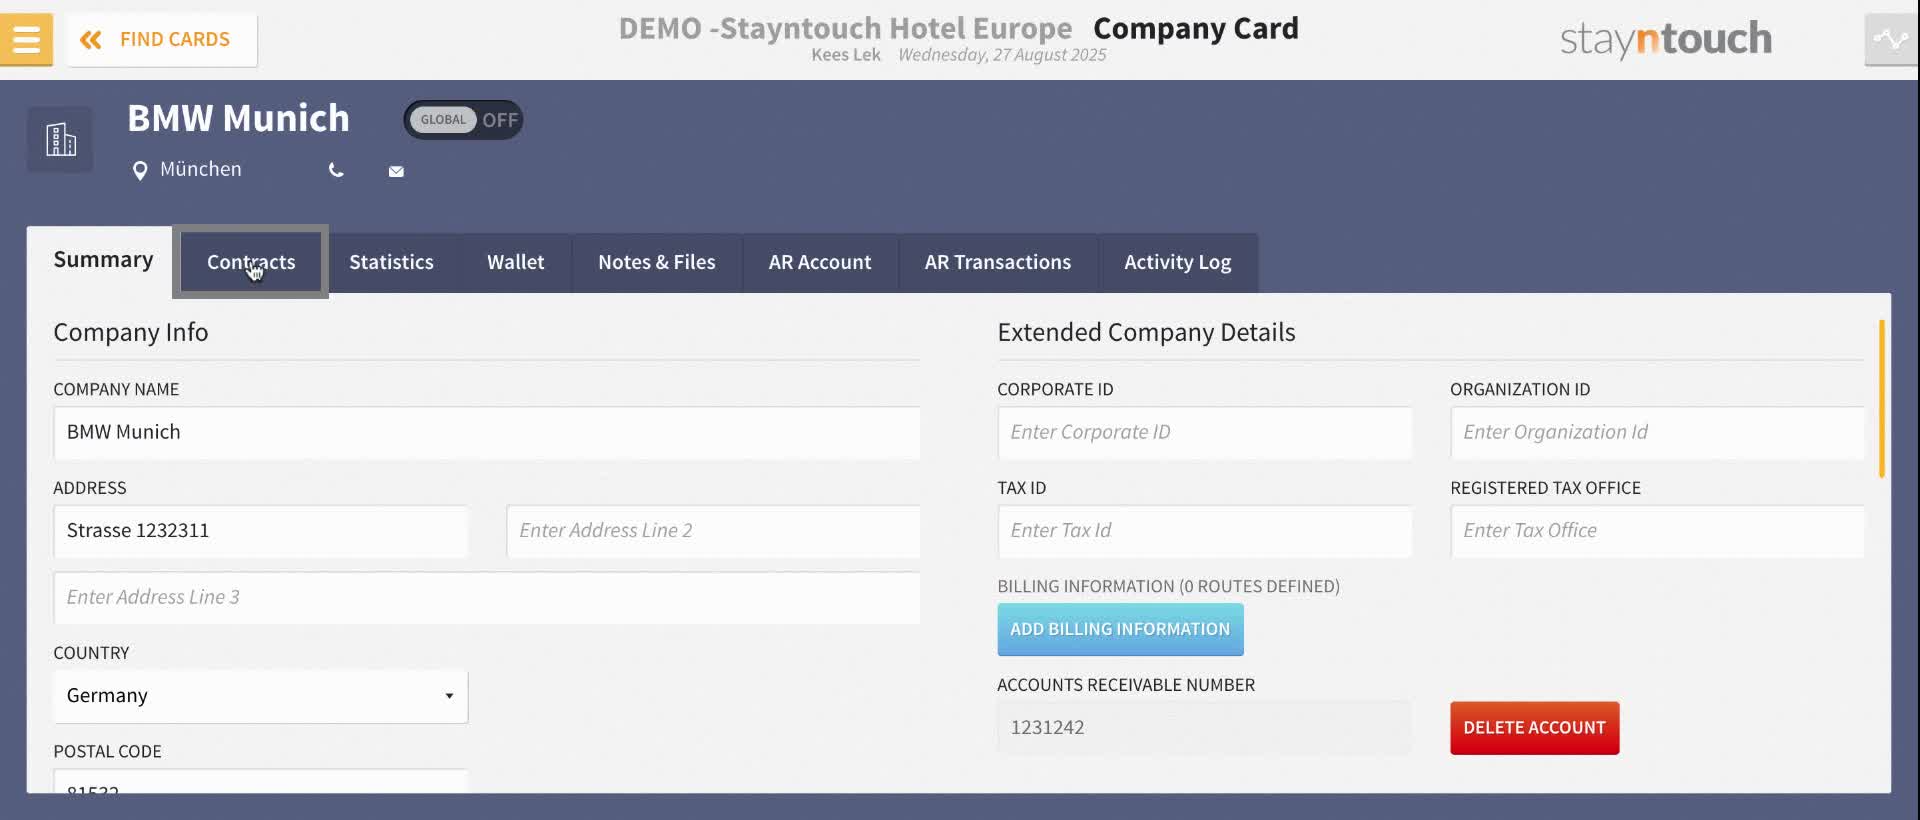Image resolution: width=1920 pixels, height=820 pixels.
Task: Click the staytouch logo
Action: 1666,39
